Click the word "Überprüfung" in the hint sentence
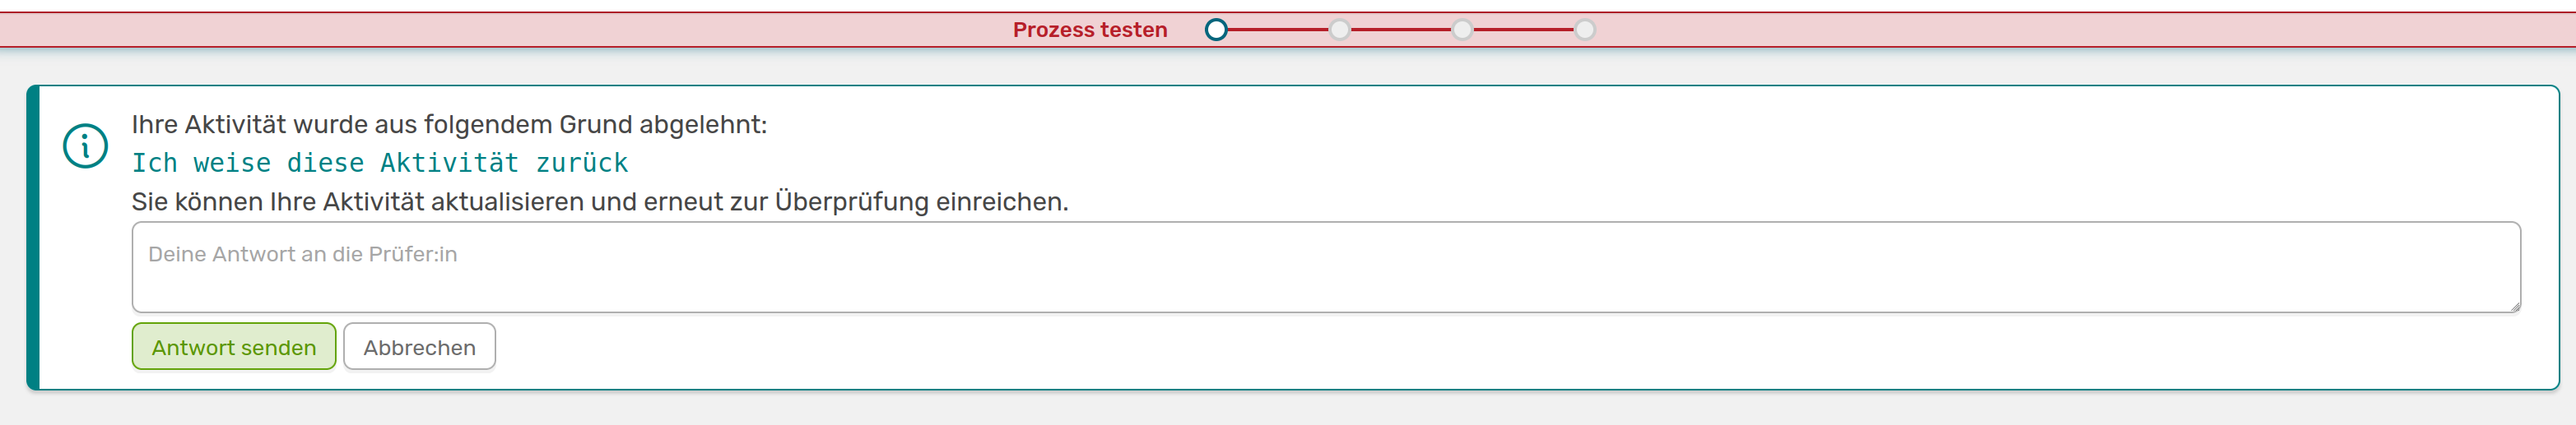 pos(851,202)
